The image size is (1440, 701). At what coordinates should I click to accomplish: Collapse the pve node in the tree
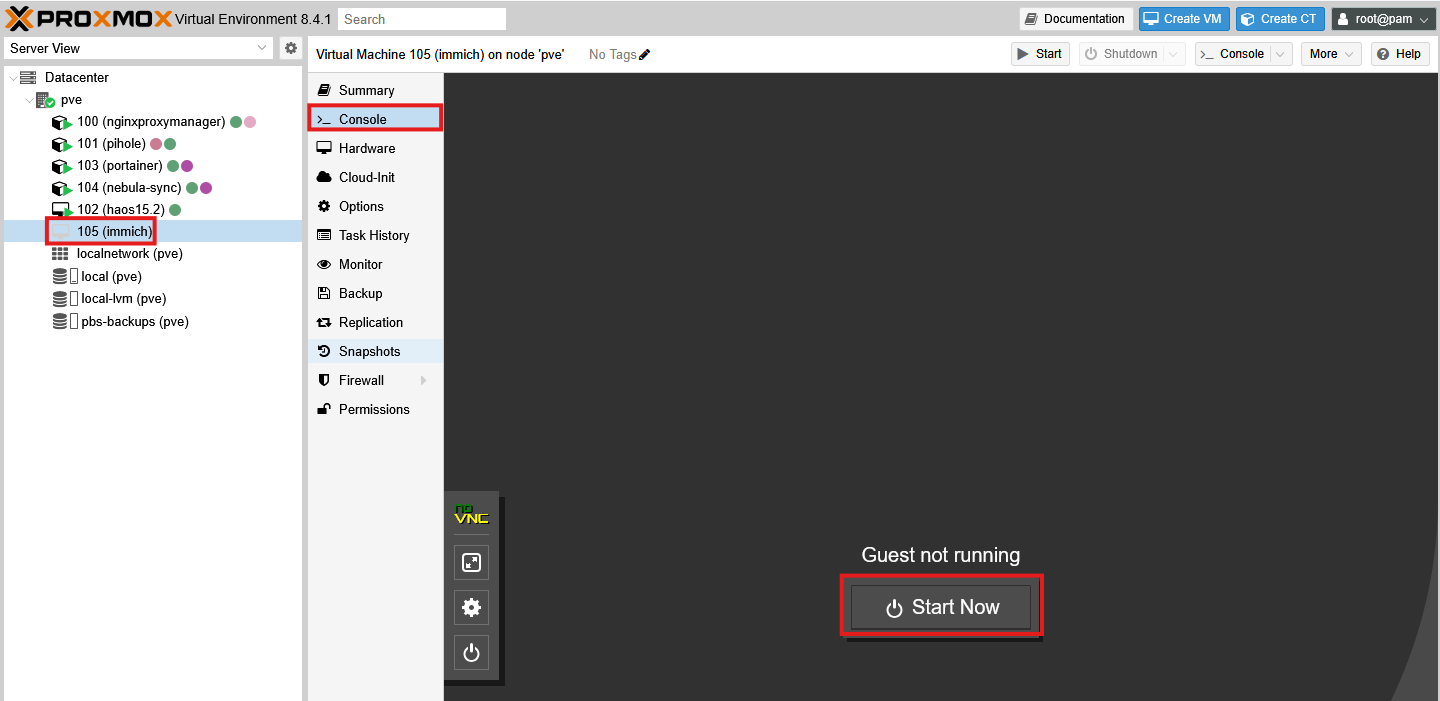point(29,99)
